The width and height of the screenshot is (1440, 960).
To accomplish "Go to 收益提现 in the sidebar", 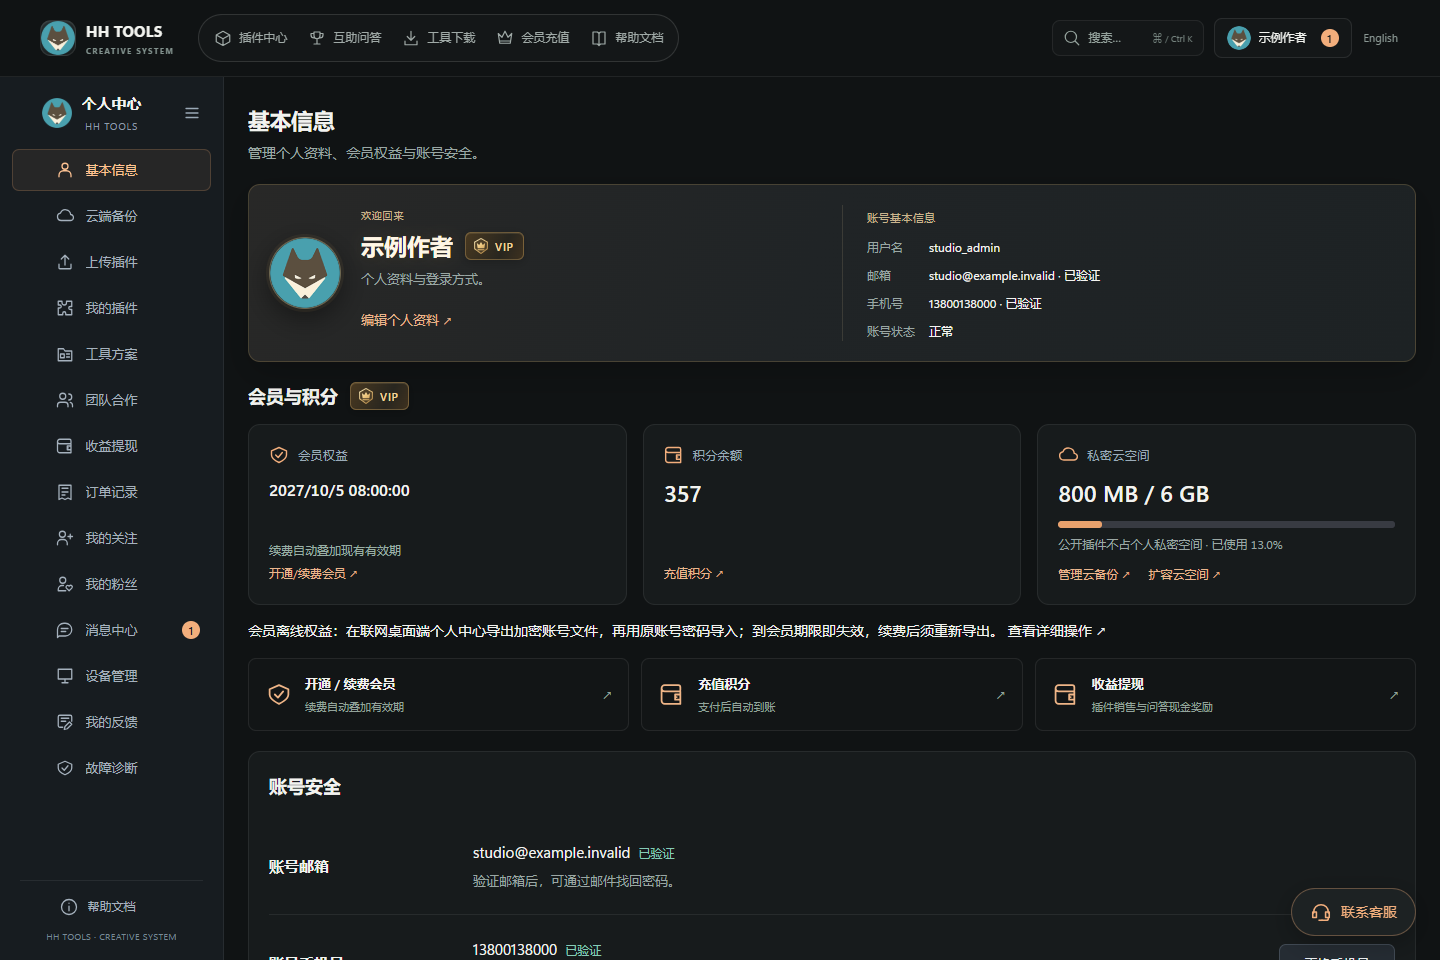I will pyautogui.click(x=111, y=446).
